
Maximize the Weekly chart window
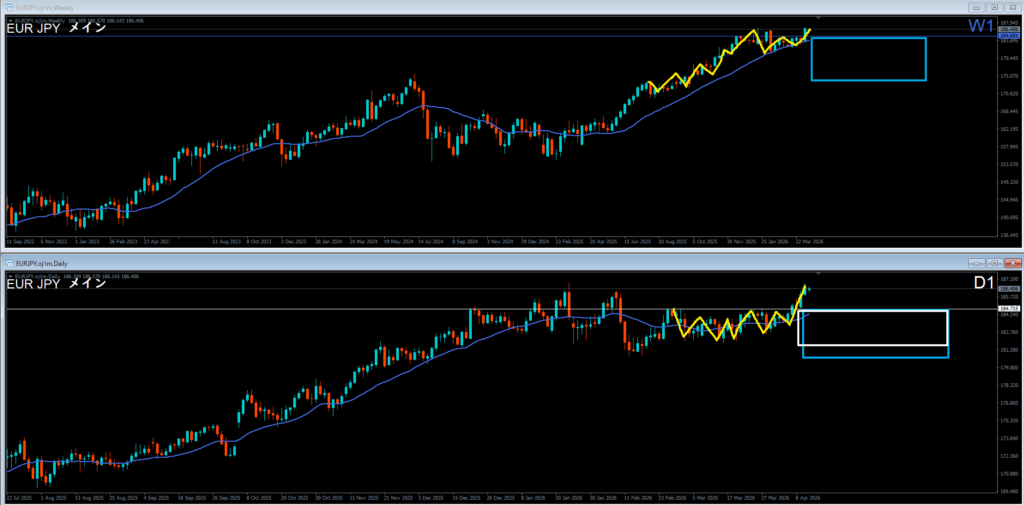point(997,8)
